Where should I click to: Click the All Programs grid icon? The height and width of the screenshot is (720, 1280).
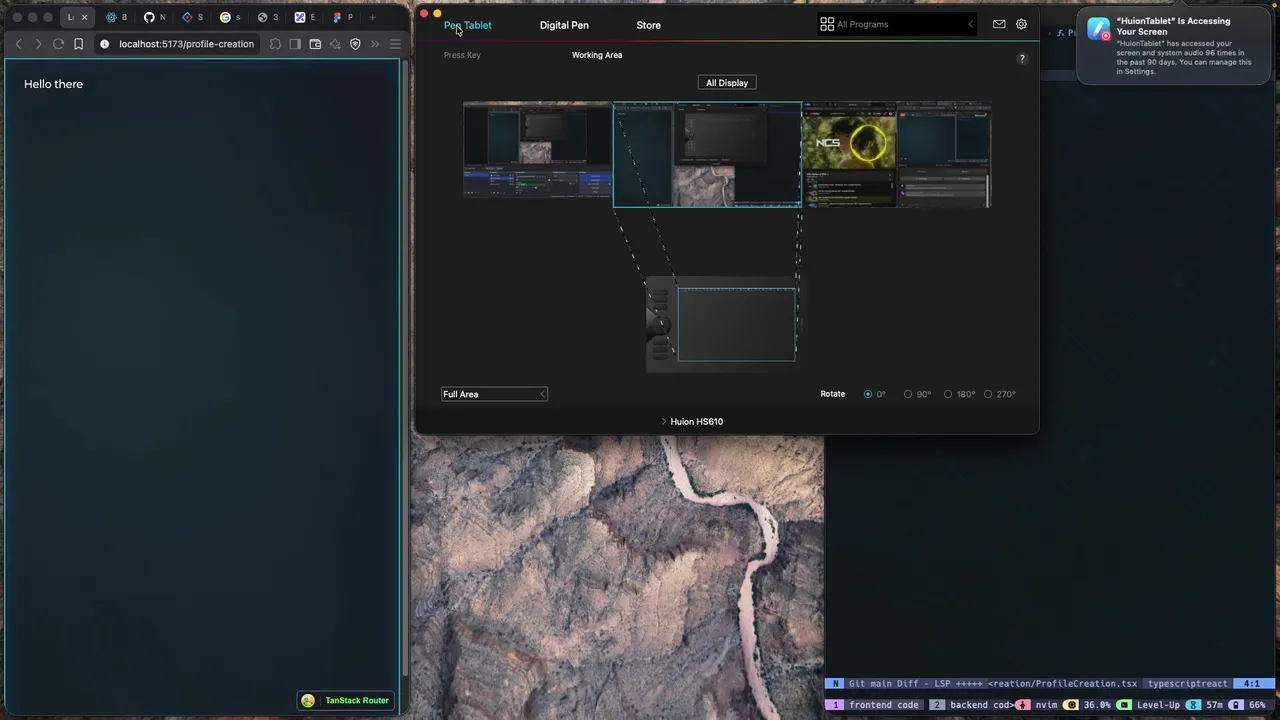(x=827, y=24)
